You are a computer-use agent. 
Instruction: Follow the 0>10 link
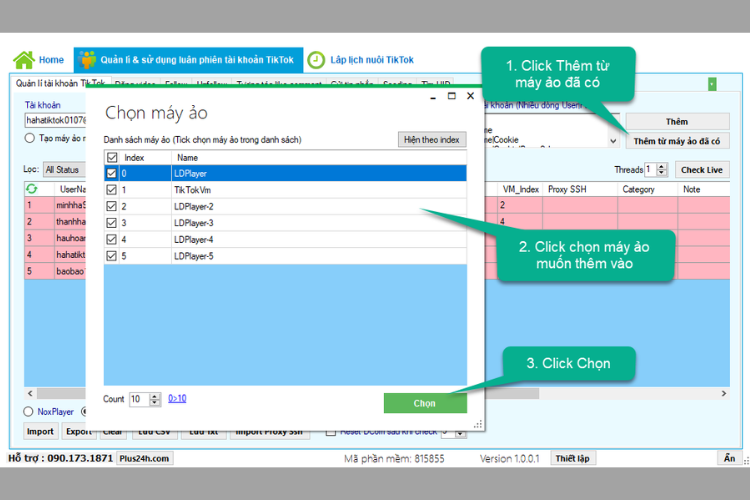177,399
